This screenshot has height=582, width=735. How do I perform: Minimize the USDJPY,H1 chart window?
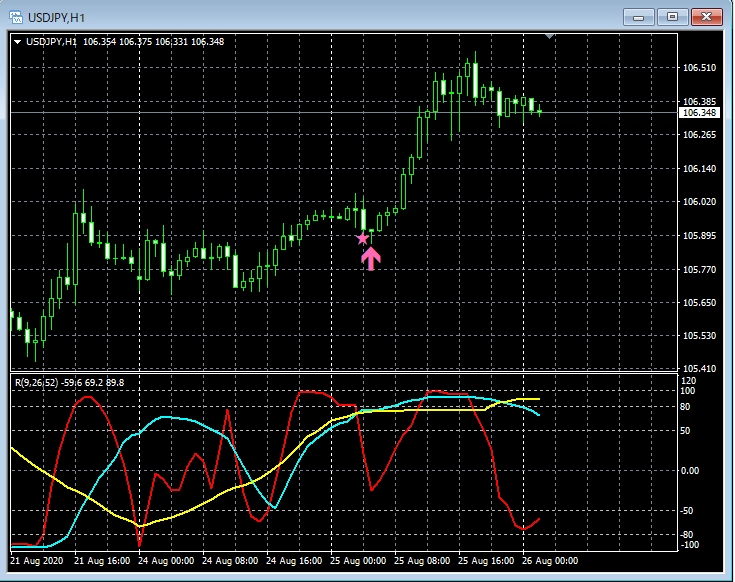638,17
